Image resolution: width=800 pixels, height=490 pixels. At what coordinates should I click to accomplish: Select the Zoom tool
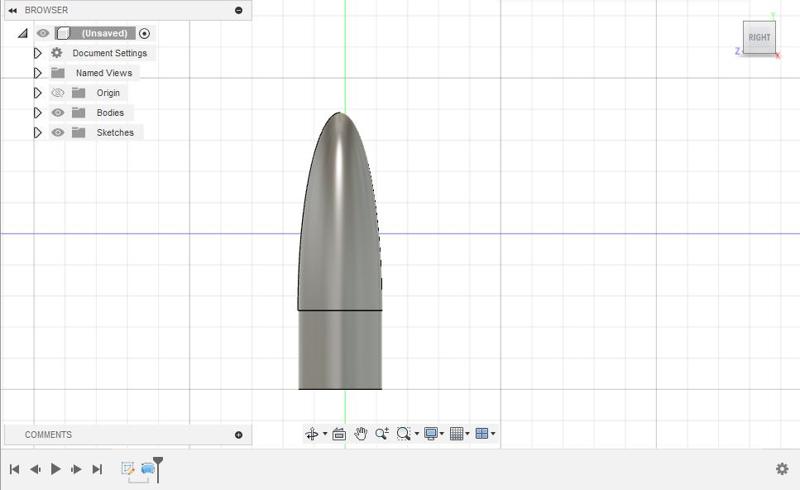click(x=382, y=434)
